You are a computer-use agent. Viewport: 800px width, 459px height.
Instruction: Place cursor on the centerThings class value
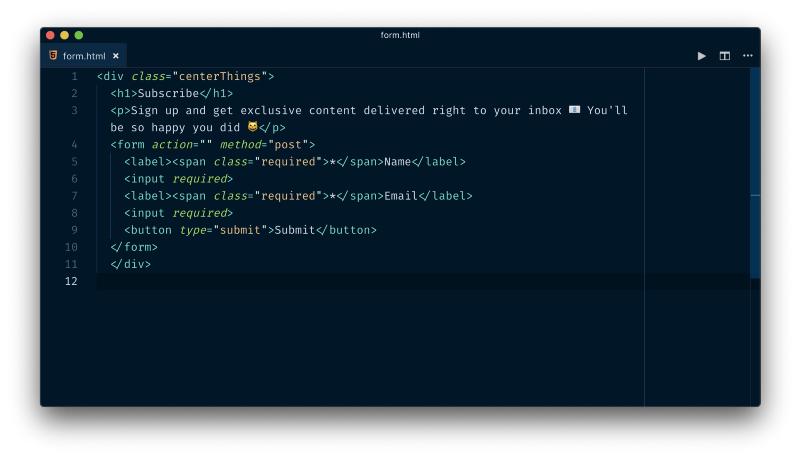point(219,76)
